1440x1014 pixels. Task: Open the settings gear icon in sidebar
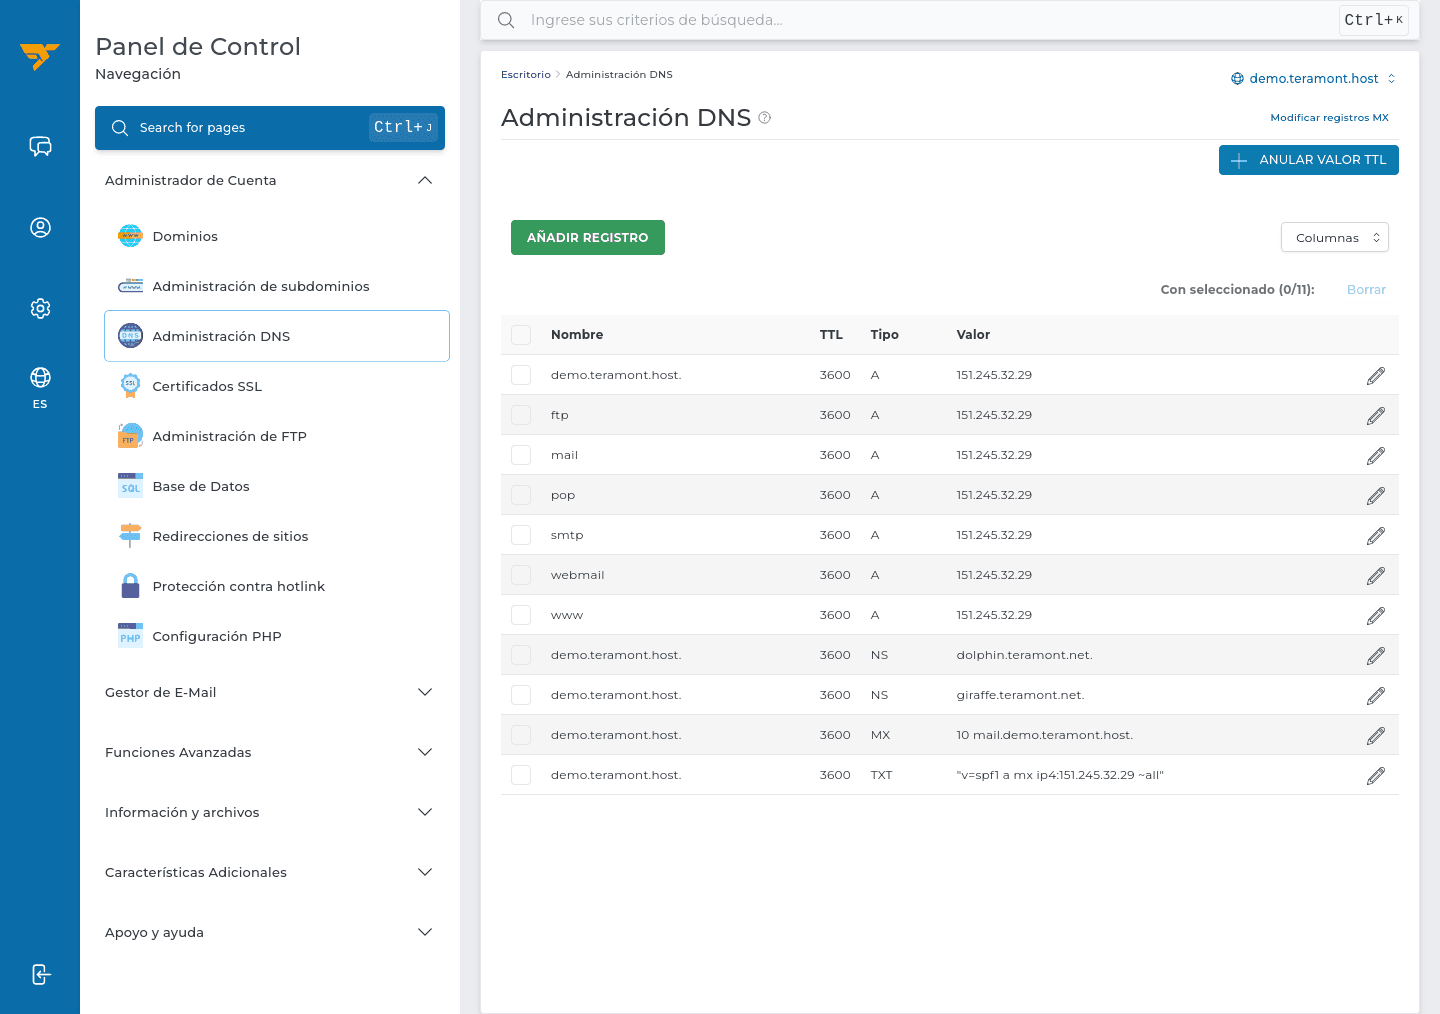(x=40, y=309)
